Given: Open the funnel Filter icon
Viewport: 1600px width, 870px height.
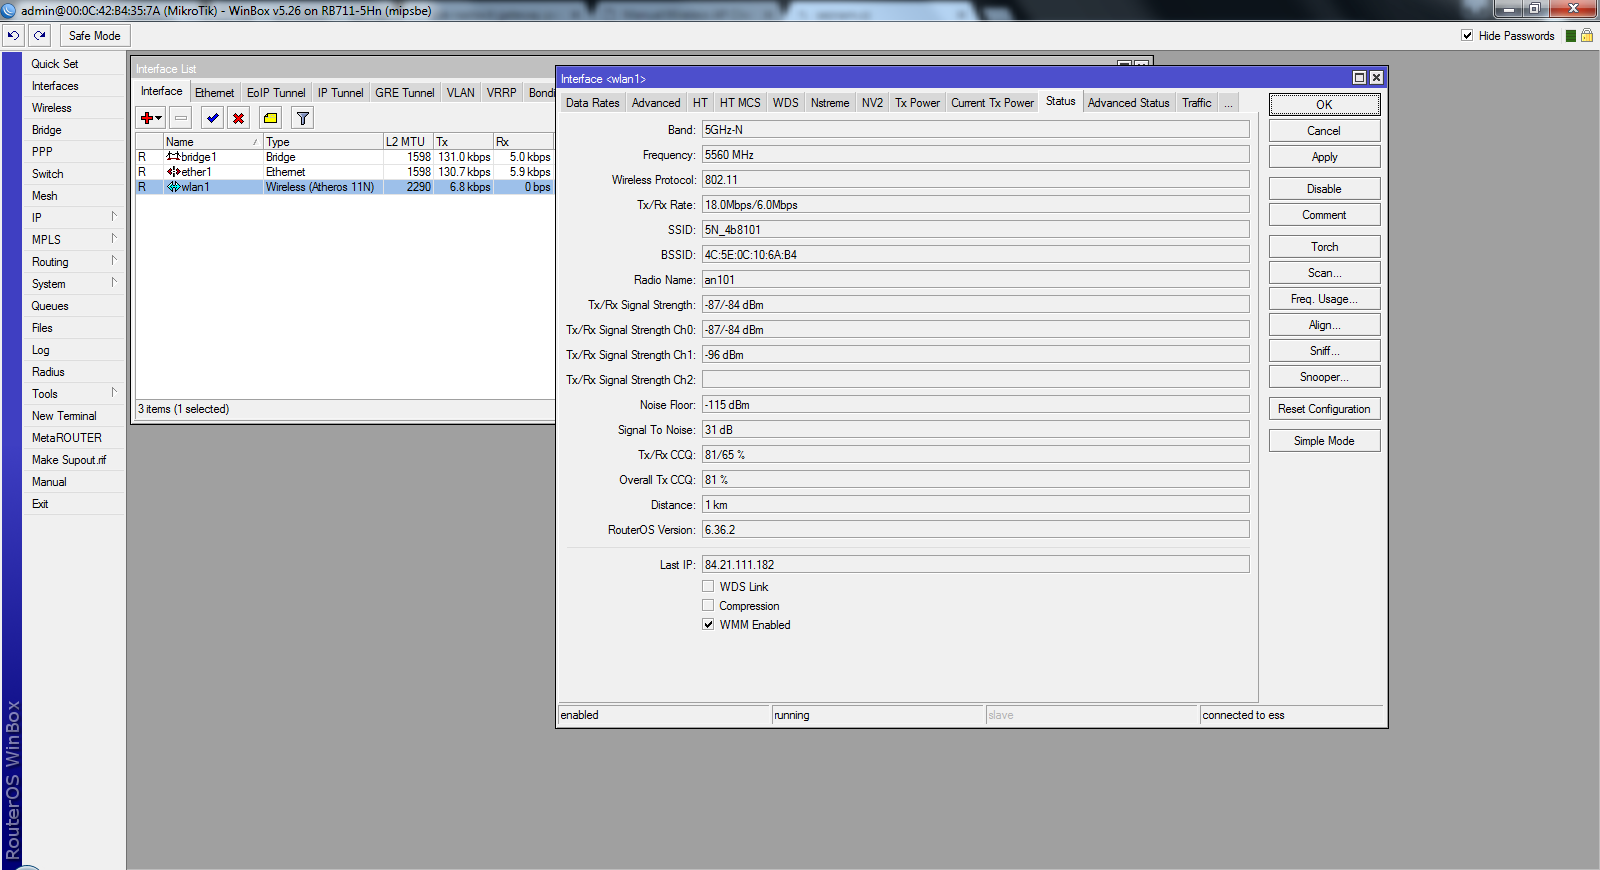Looking at the screenshot, I should [x=303, y=118].
